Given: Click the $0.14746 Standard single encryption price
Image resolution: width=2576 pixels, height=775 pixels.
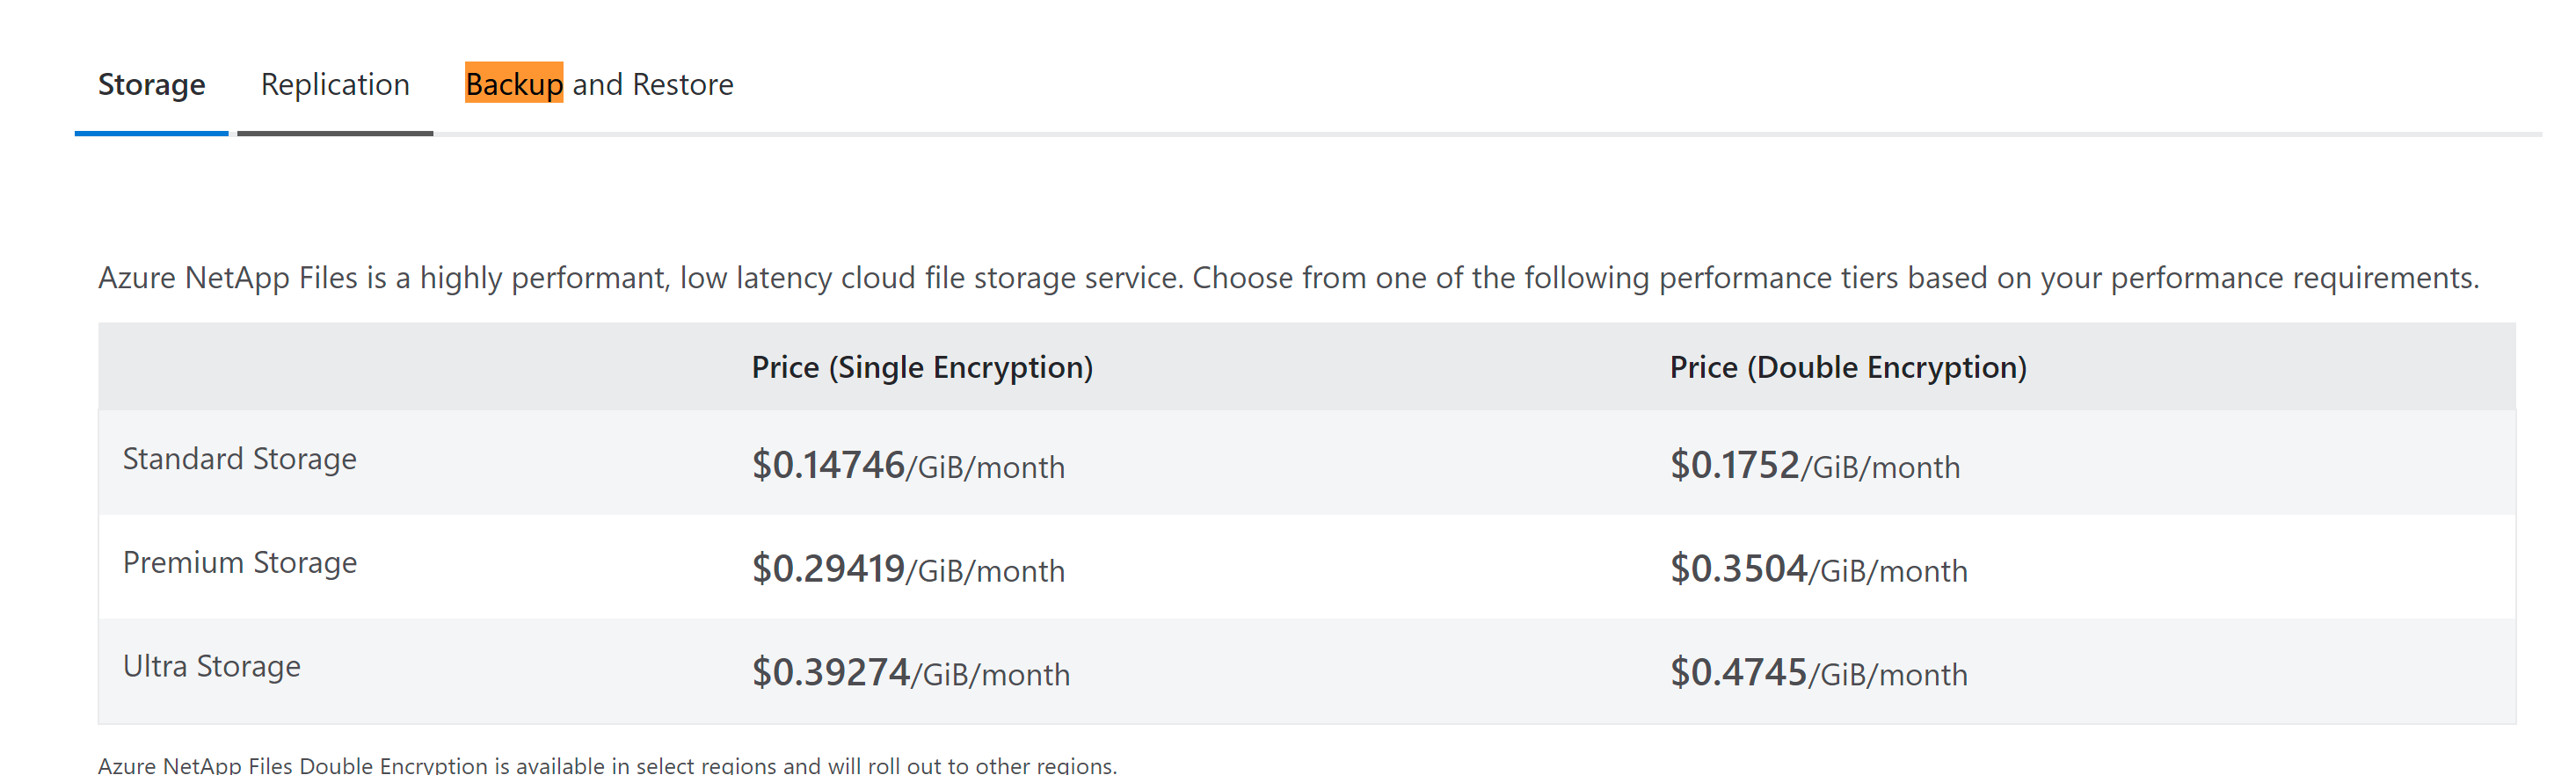Looking at the screenshot, I should [828, 465].
